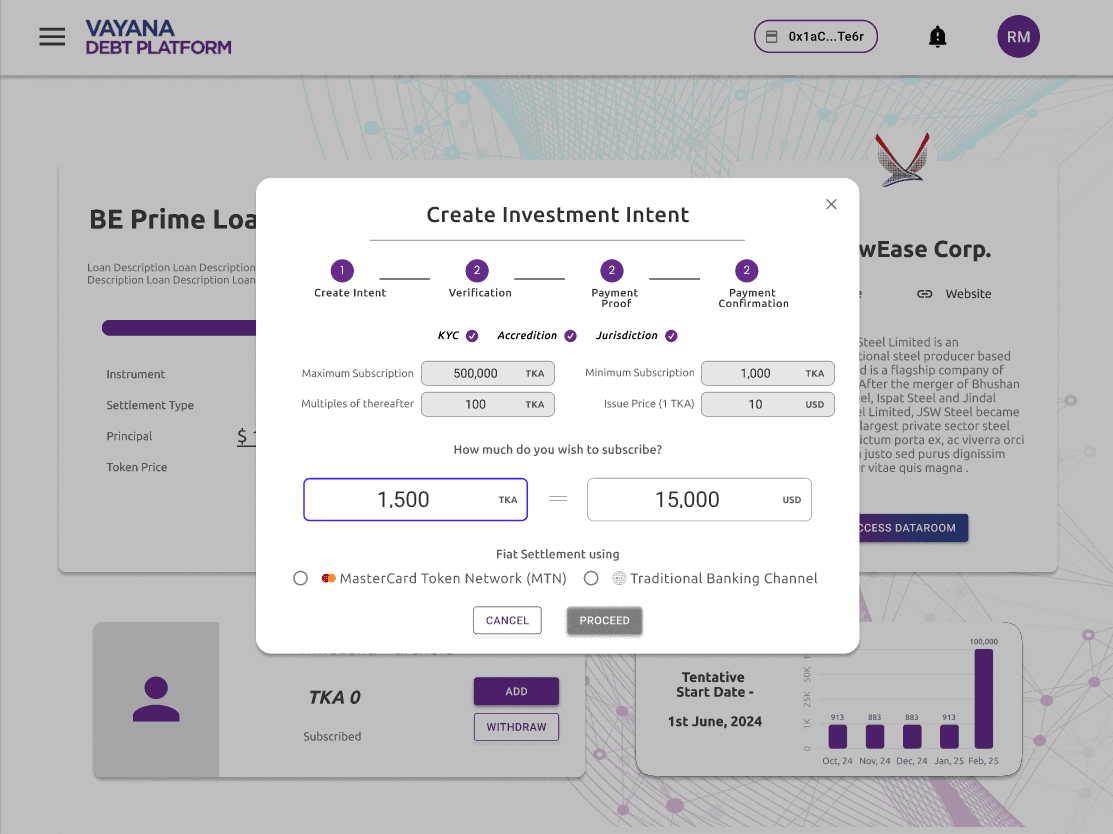
Task: Click the Minimum Subscription 1,000 field
Action: pos(767,373)
